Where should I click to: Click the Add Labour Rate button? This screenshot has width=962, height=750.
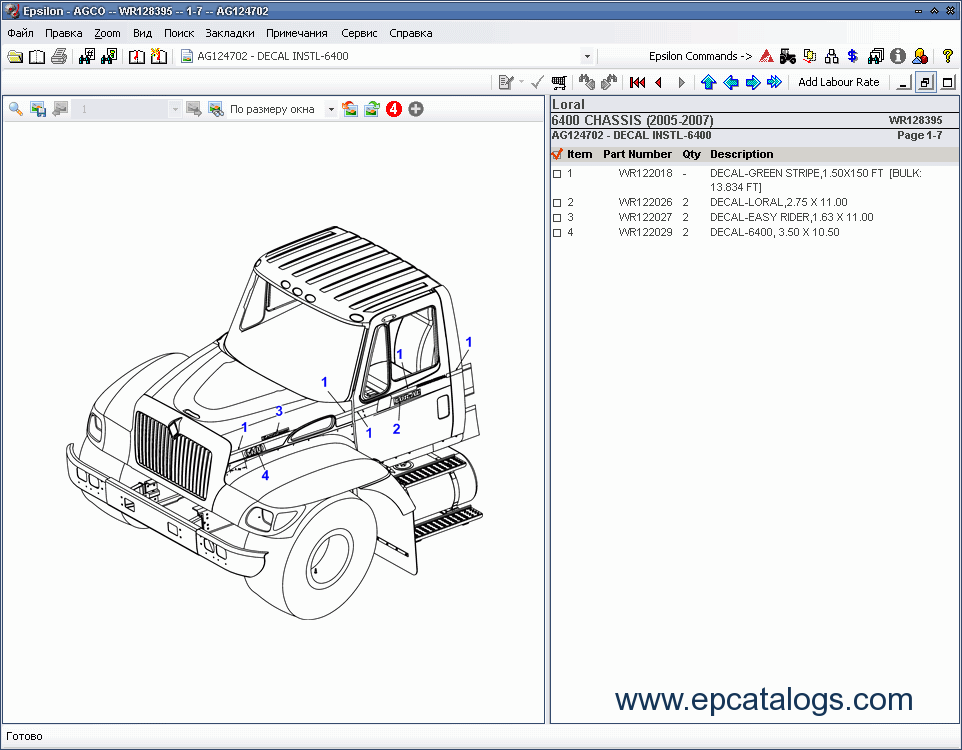coord(838,82)
